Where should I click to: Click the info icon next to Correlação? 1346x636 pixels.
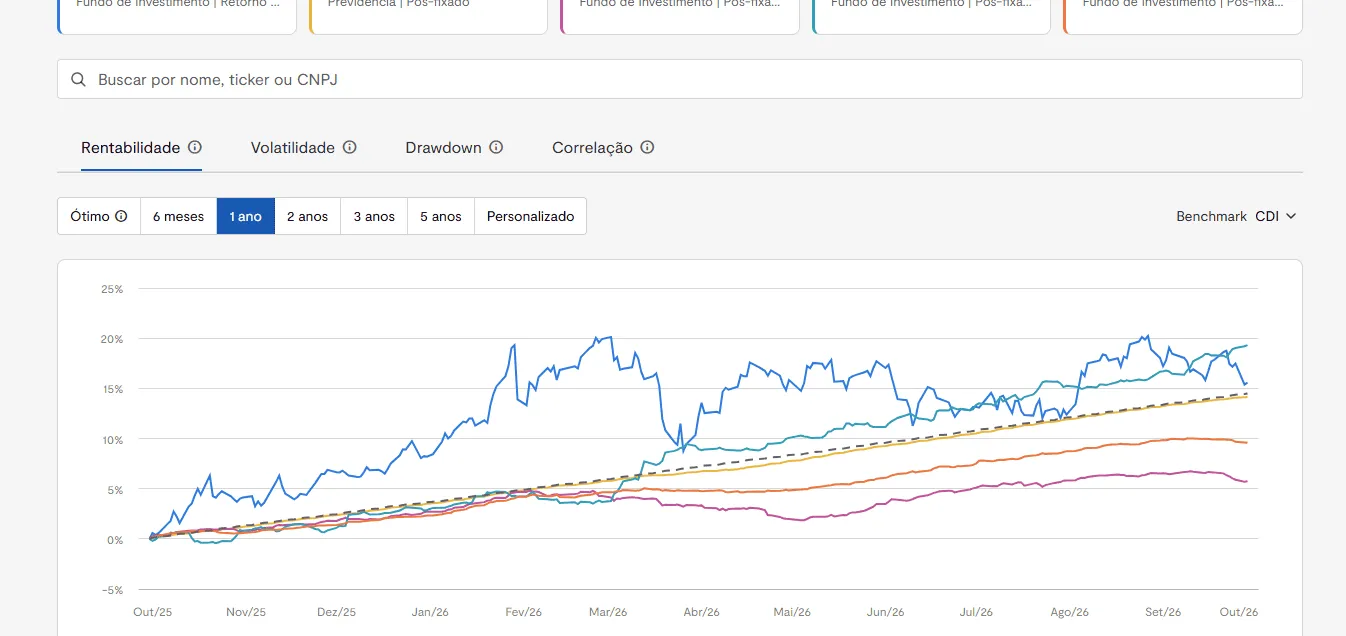(647, 147)
